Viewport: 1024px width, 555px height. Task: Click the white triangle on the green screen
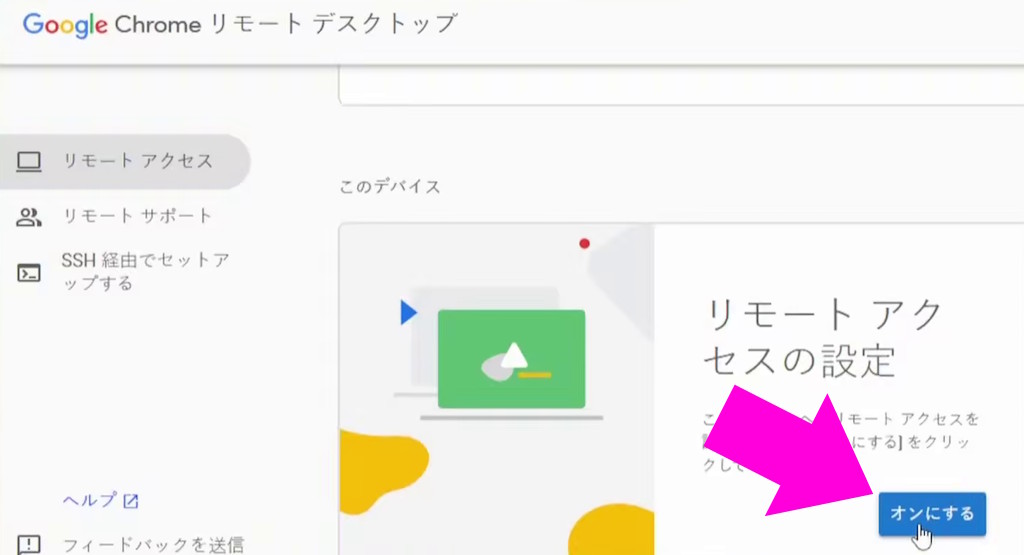click(x=514, y=355)
